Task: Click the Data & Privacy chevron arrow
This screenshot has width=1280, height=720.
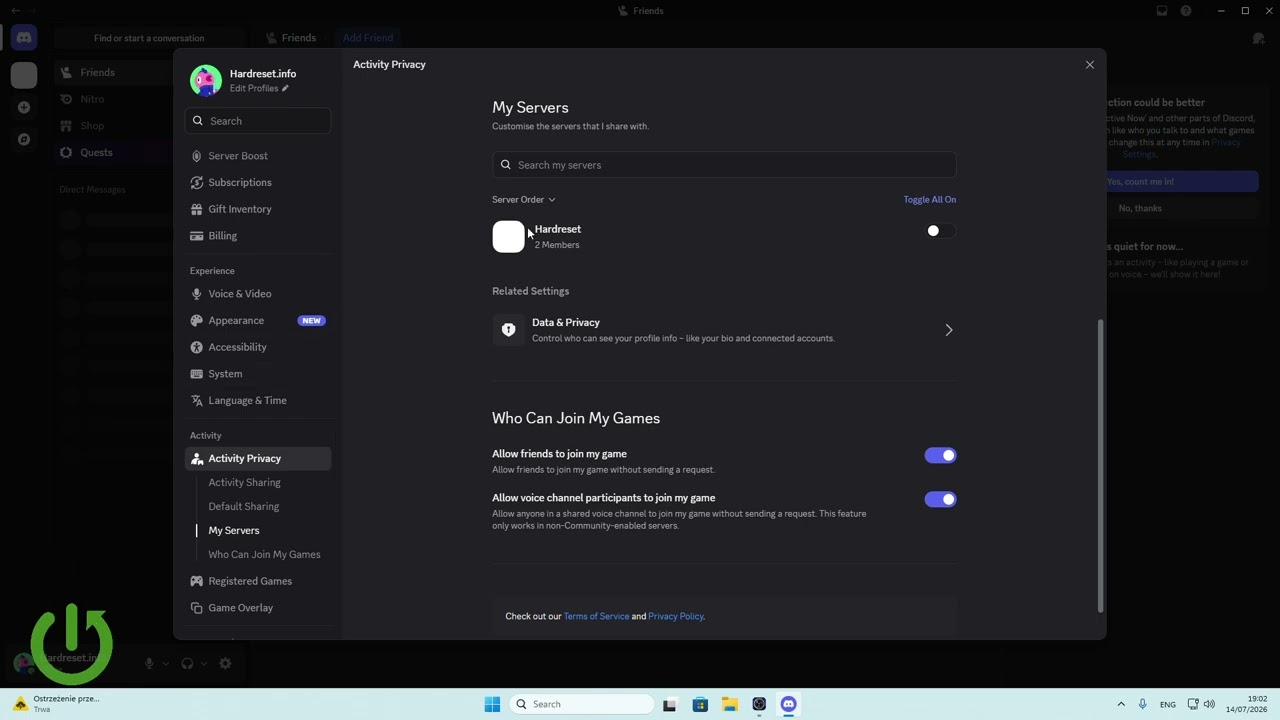Action: [949, 330]
